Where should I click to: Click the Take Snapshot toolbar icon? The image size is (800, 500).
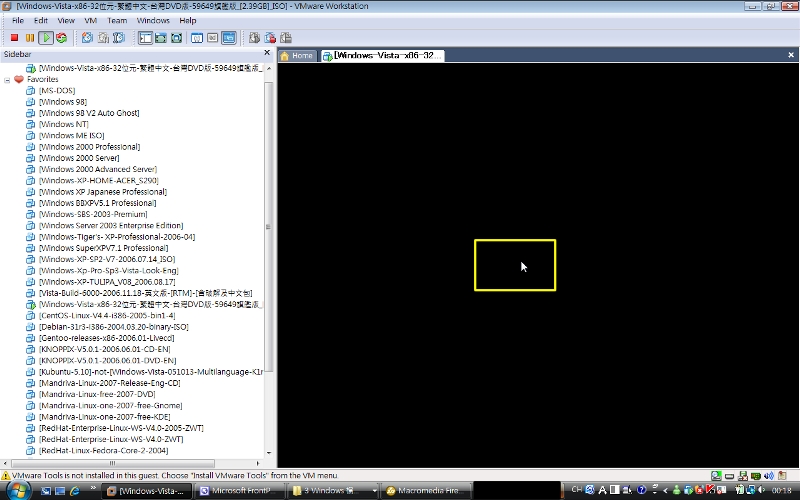click(x=88, y=38)
